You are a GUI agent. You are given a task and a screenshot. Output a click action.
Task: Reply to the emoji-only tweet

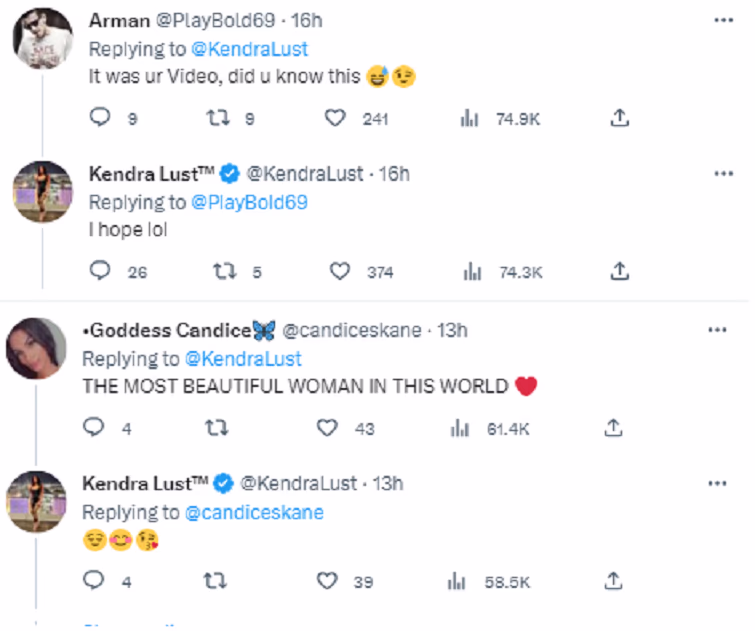(x=93, y=581)
